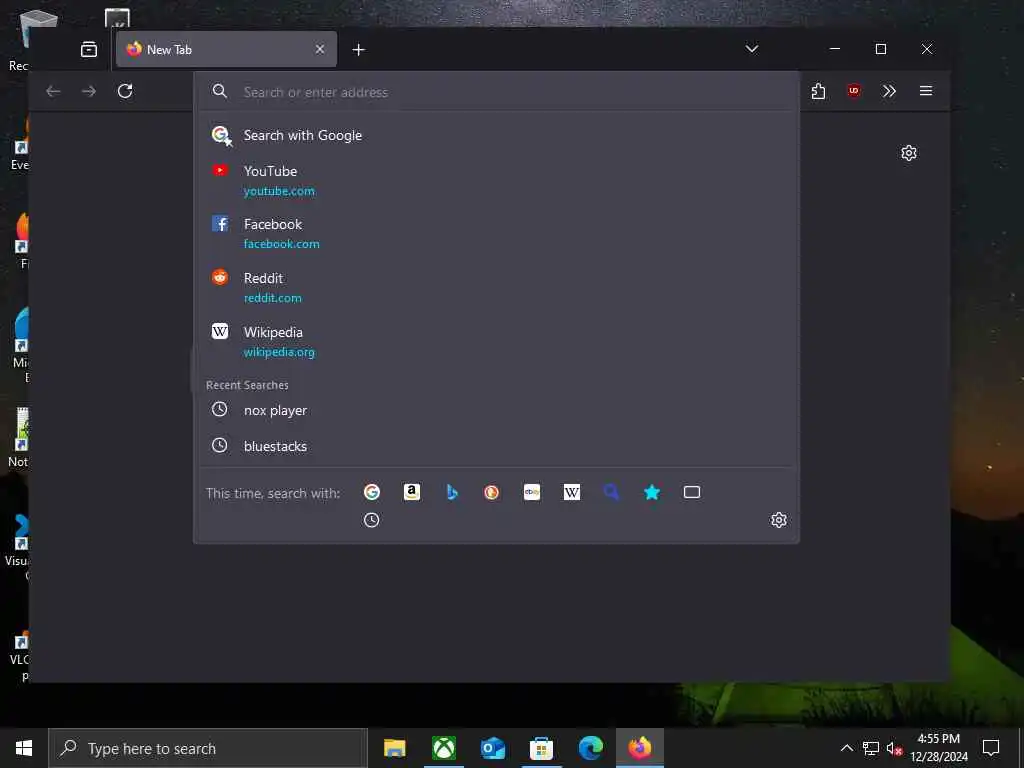The image size is (1024, 768).
Task: Open the uBlock Origin extension icon
Action: pos(854,91)
